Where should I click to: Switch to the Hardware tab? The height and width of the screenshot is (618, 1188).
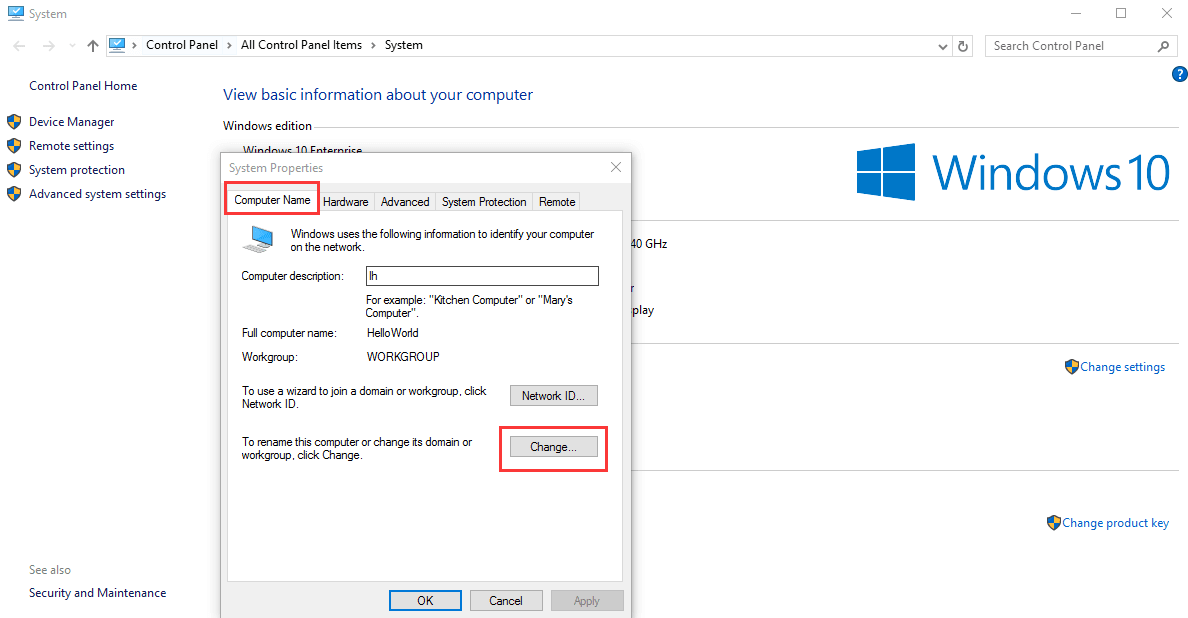pyautogui.click(x=345, y=201)
